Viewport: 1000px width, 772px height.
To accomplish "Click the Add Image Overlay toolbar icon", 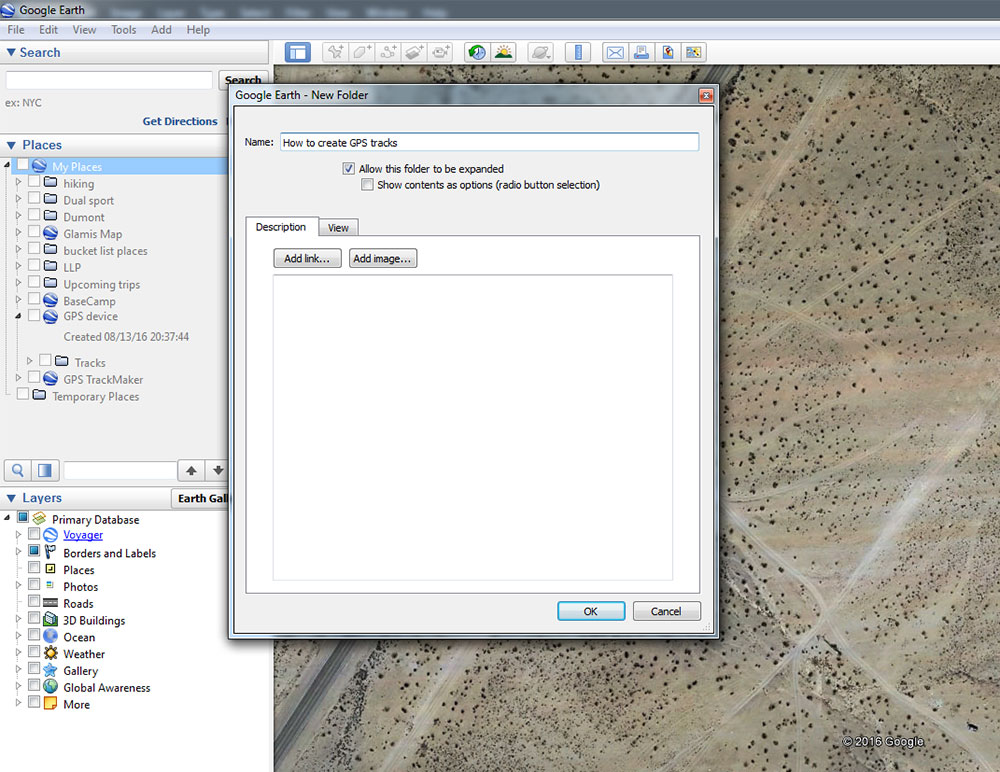I will [414, 52].
